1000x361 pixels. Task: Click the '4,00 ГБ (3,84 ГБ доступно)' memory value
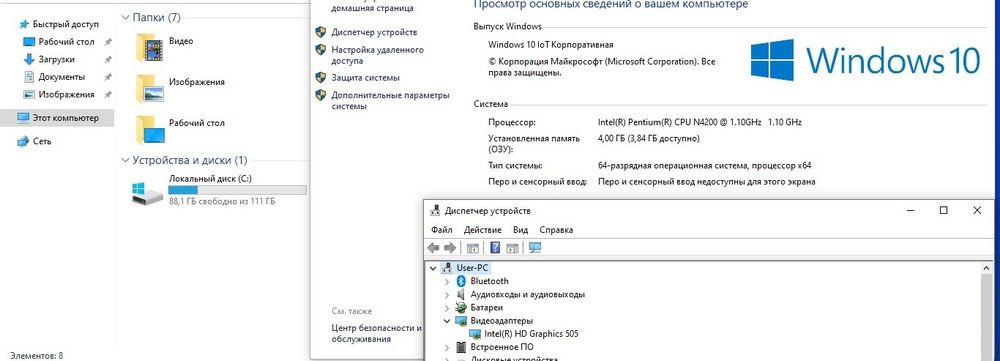(x=649, y=138)
